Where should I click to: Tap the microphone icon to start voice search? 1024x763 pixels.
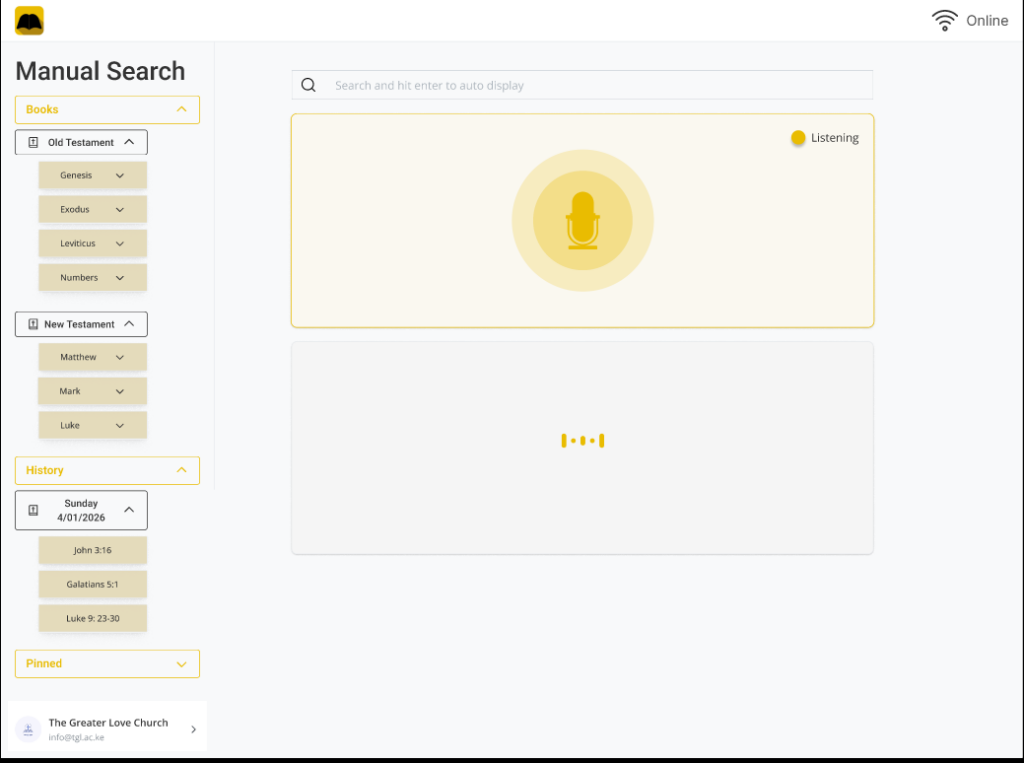[583, 220]
